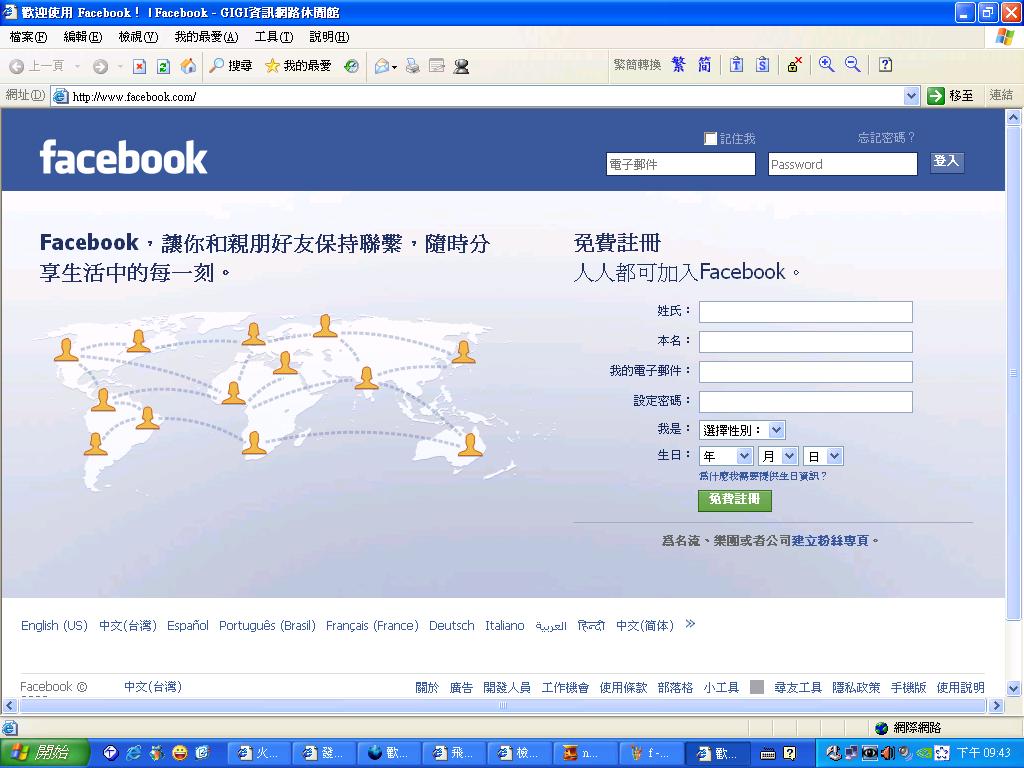Click the help question mark toolbar icon
1024x768 pixels.
(x=886, y=65)
